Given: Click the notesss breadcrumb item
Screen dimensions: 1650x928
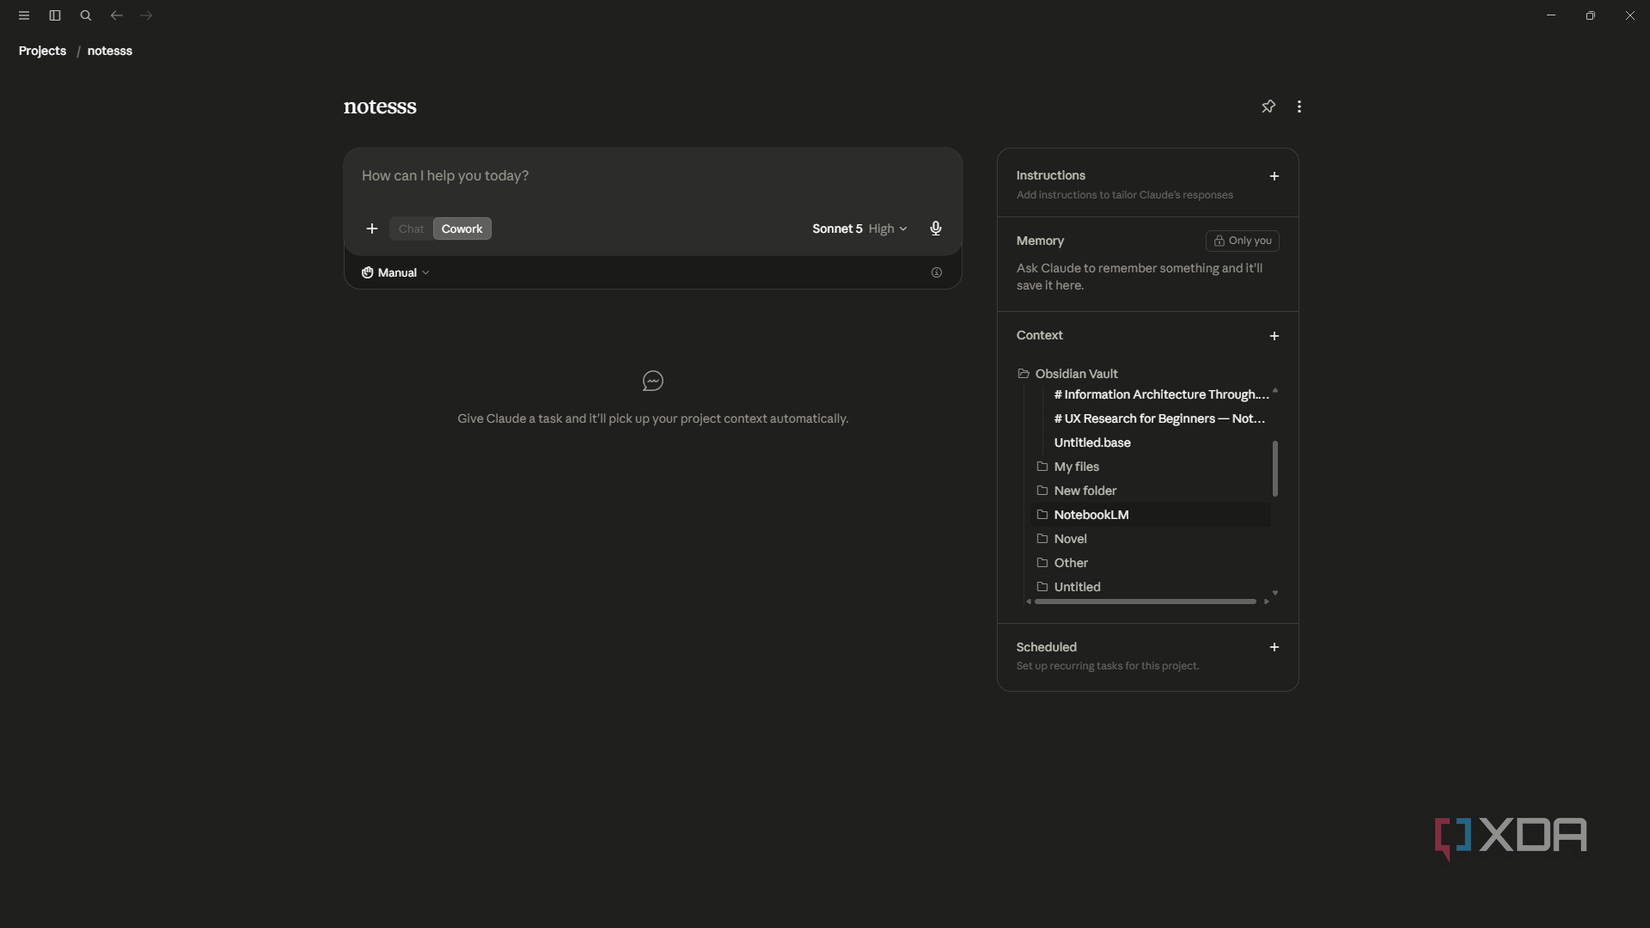Looking at the screenshot, I should (110, 51).
